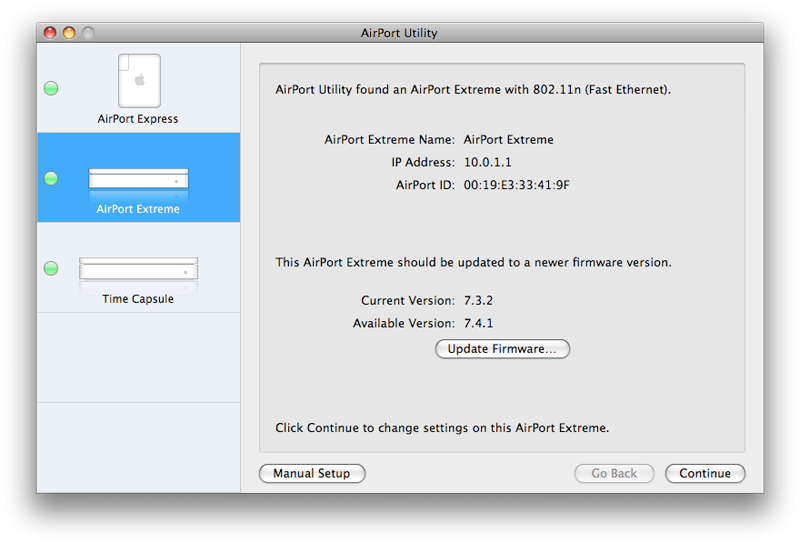Image resolution: width=800 pixels, height=543 pixels.
Task: Click the firmware update notice text
Action: [473, 262]
